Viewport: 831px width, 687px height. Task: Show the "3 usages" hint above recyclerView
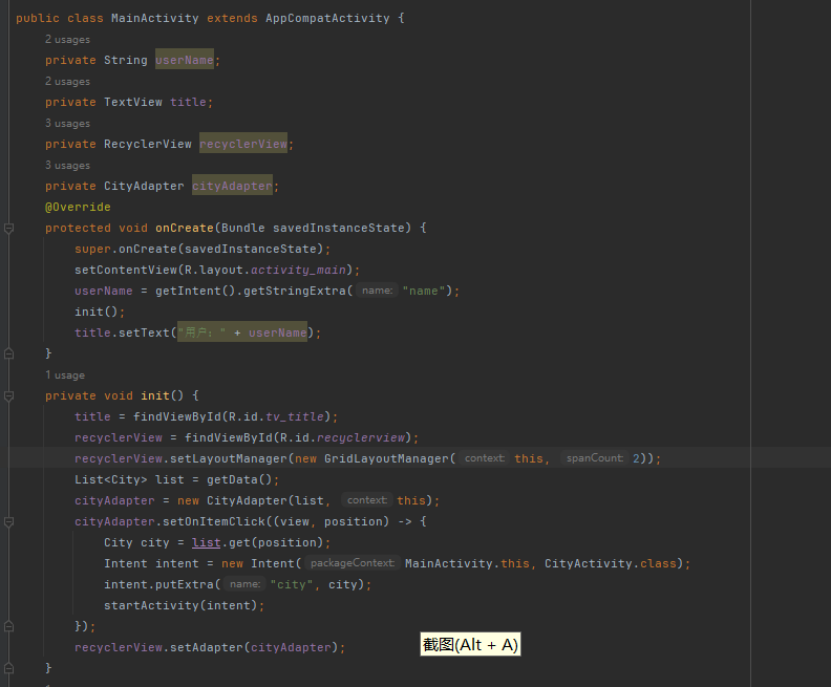point(67,124)
